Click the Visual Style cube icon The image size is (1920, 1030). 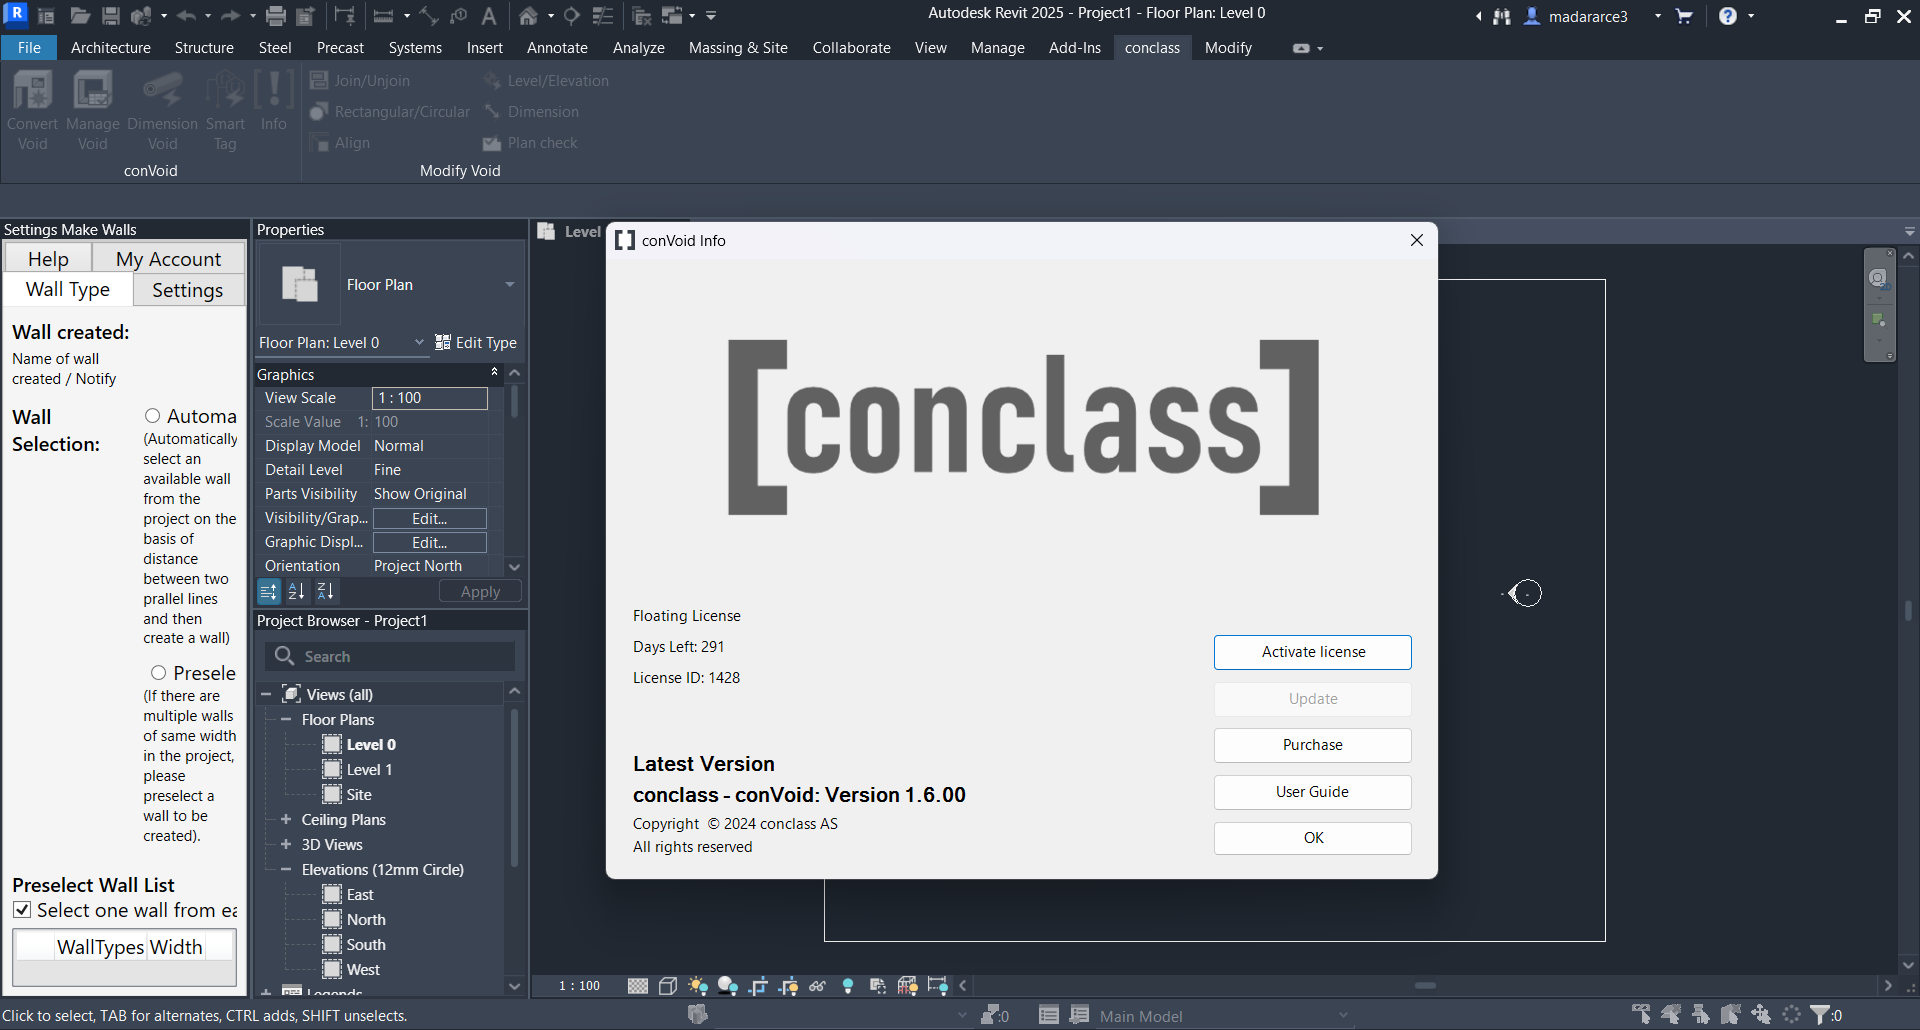click(668, 986)
